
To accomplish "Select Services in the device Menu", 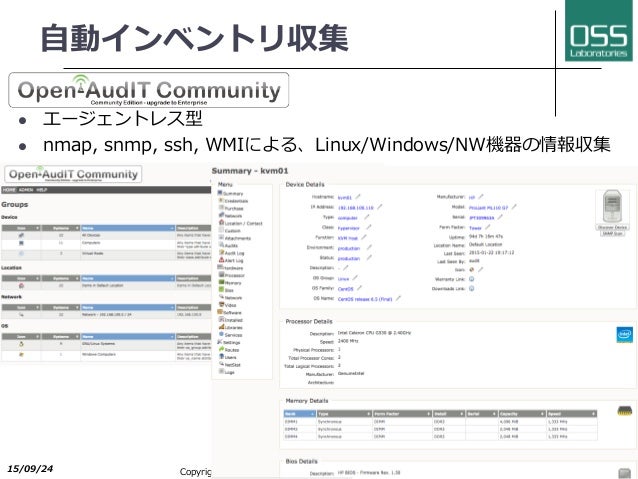I will [x=233, y=335].
